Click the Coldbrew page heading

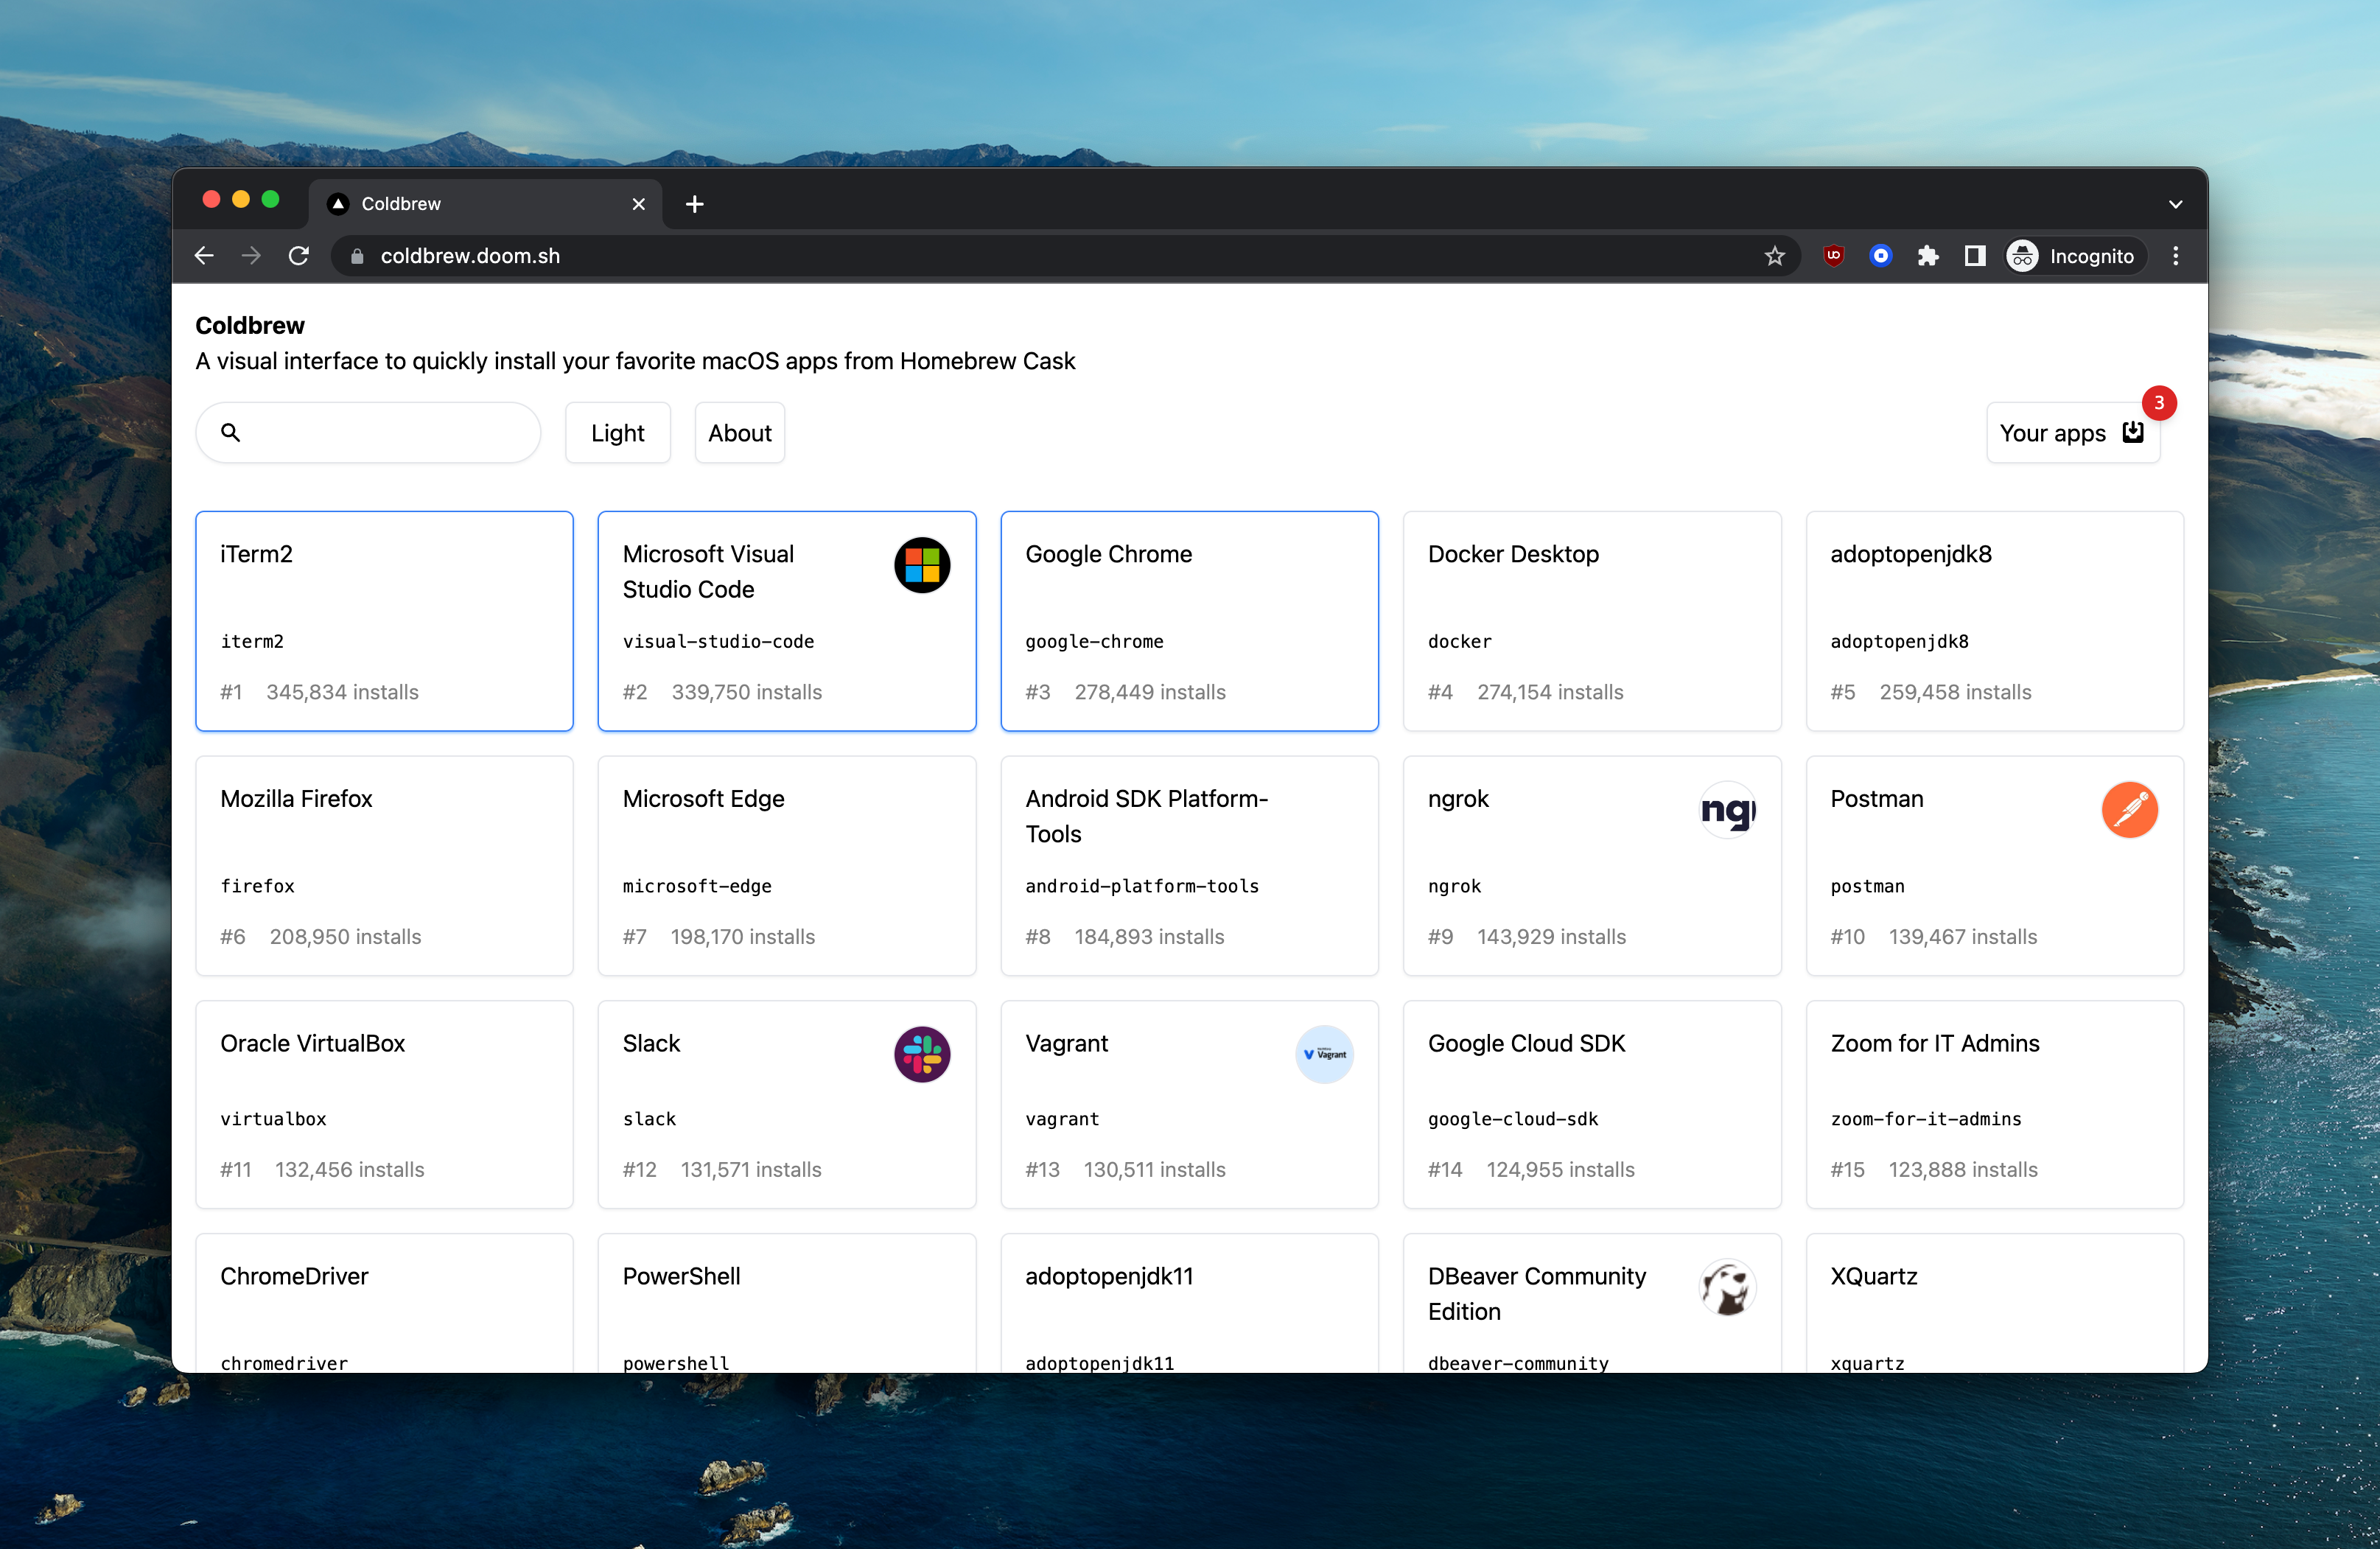pos(249,325)
